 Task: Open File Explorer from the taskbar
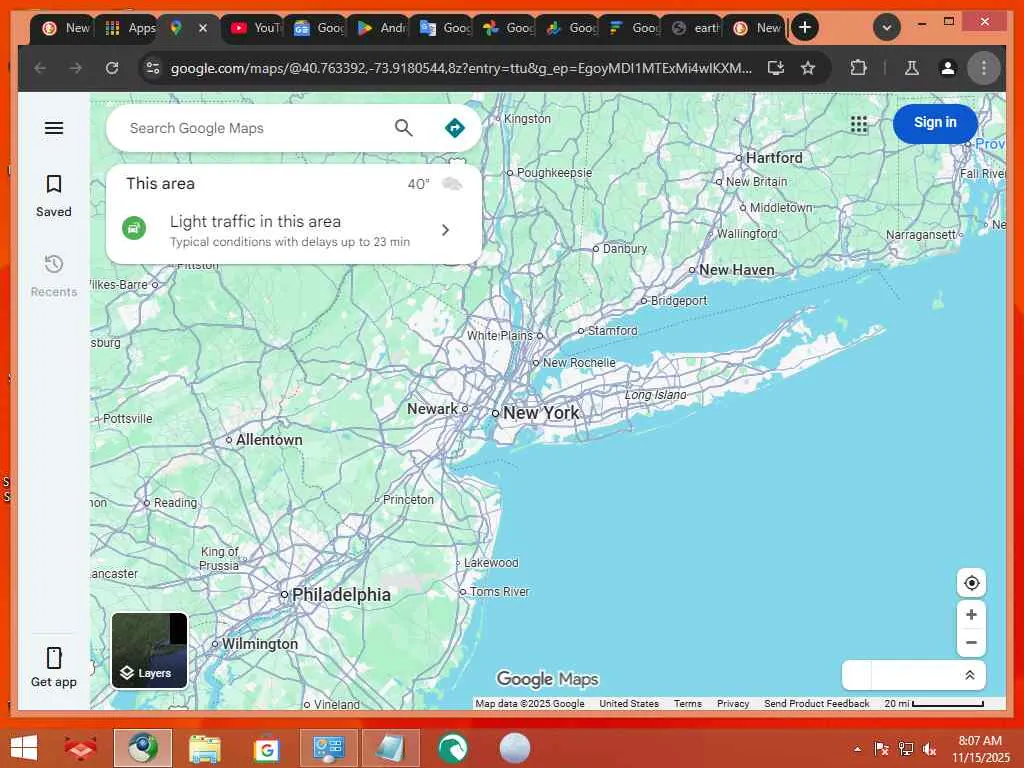[204, 748]
